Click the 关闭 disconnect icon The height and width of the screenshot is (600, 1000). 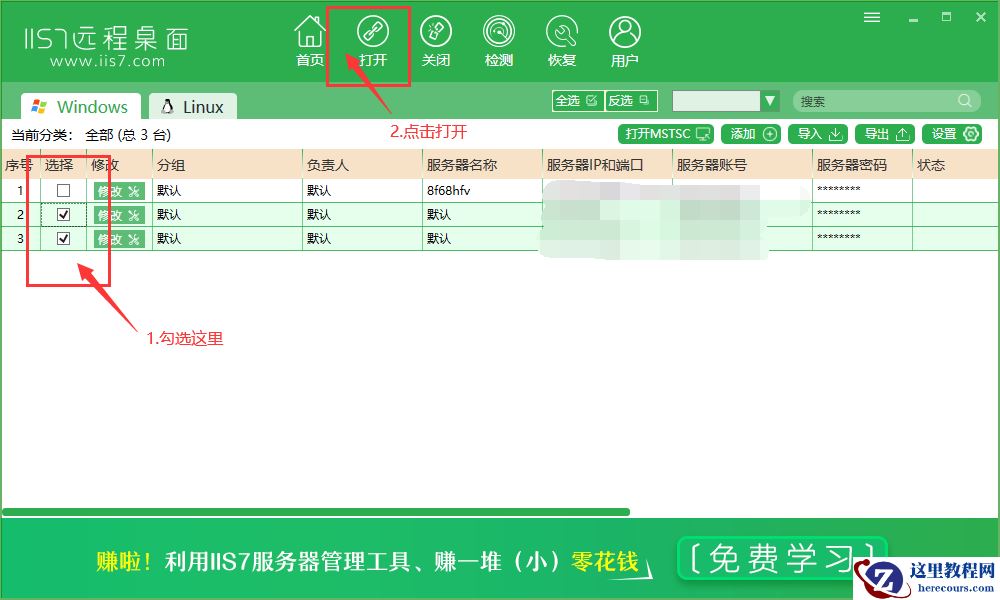click(x=436, y=41)
